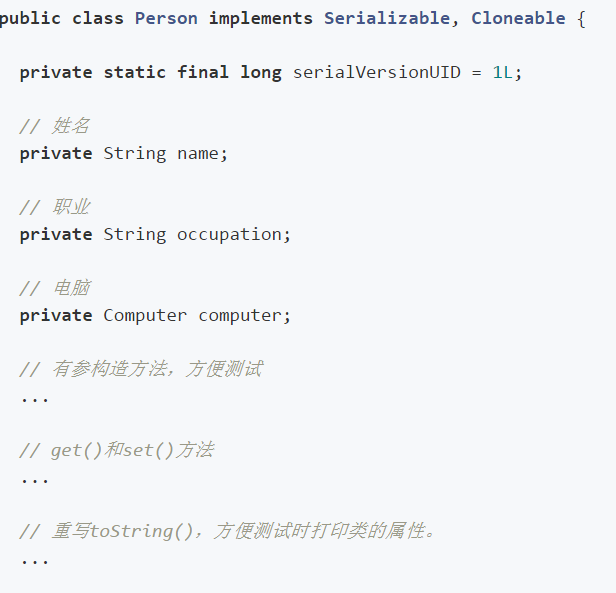616x593 pixels.
Task: Click the ellipsis below the toString comment
Action: click(x=34, y=560)
